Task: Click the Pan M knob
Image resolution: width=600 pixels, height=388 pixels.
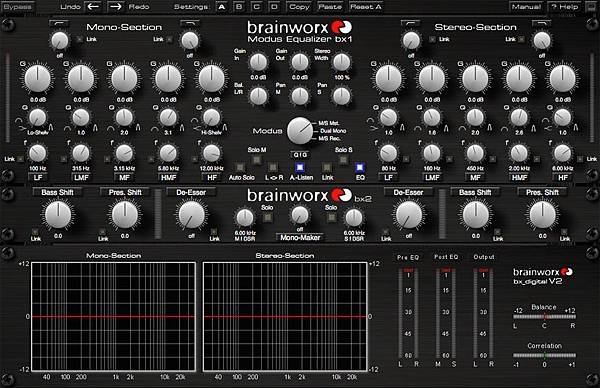Action: [300, 96]
